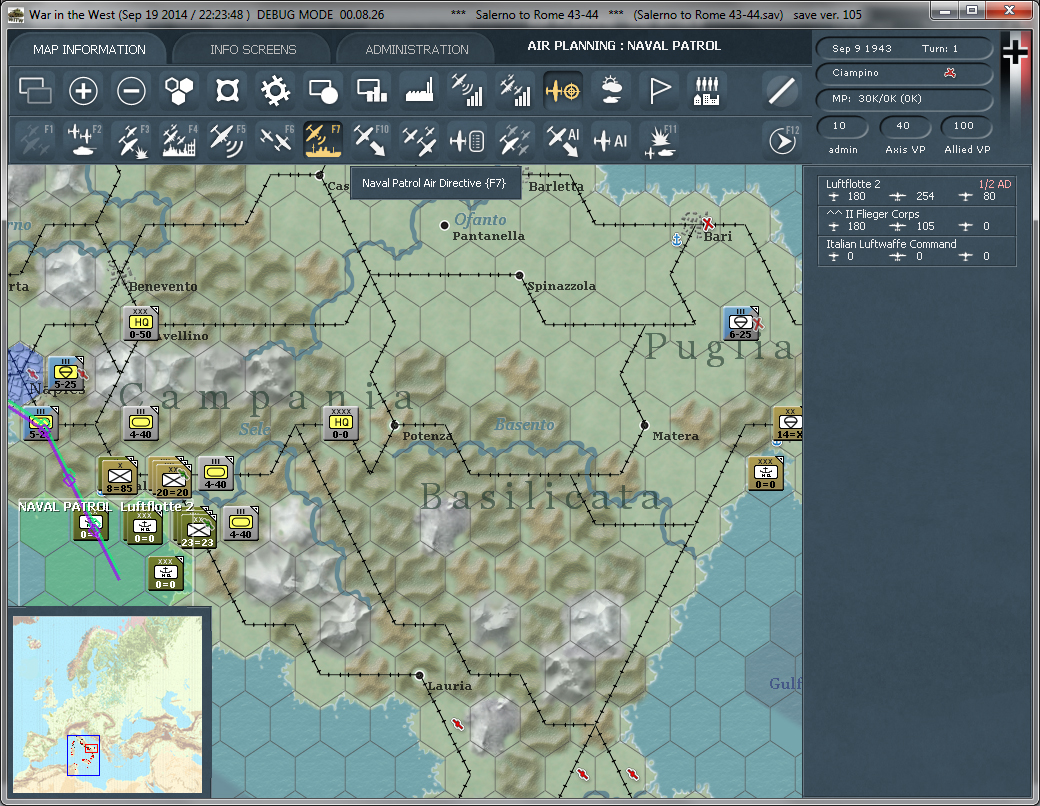Select the F7 naval patrol directive
The width and height of the screenshot is (1040, 806).
(324, 140)
